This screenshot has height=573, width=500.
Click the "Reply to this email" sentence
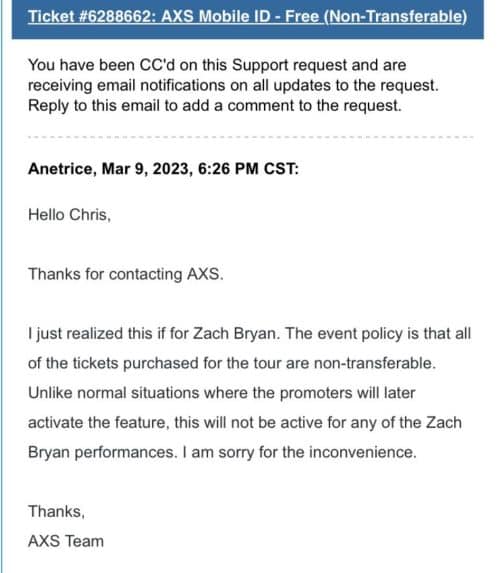click(x=215, y=106)
